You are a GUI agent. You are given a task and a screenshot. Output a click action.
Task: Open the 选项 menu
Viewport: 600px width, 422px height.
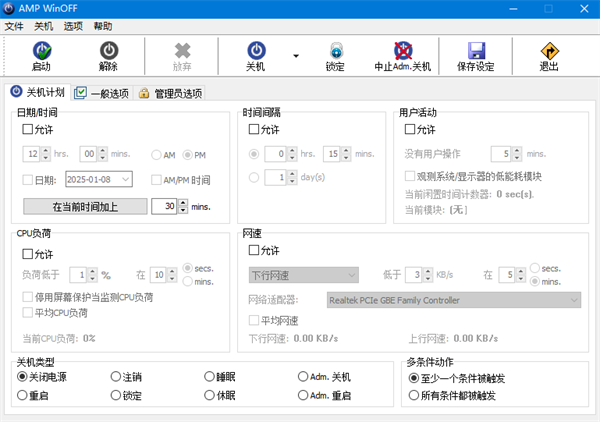[73, 26]
